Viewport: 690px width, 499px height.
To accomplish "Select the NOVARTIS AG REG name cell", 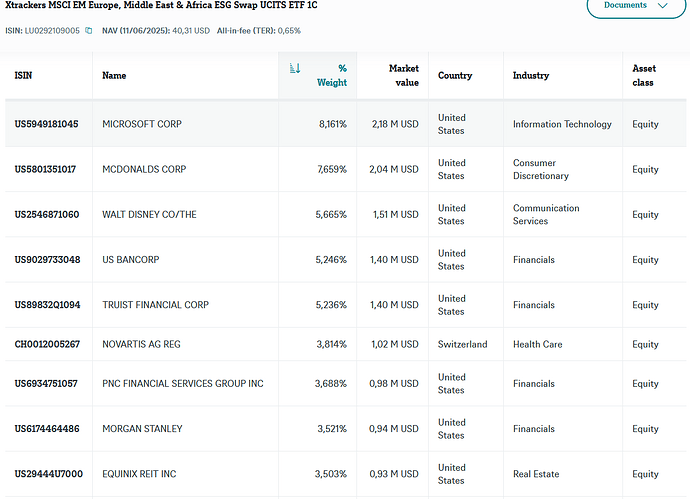I will [141, 345].
